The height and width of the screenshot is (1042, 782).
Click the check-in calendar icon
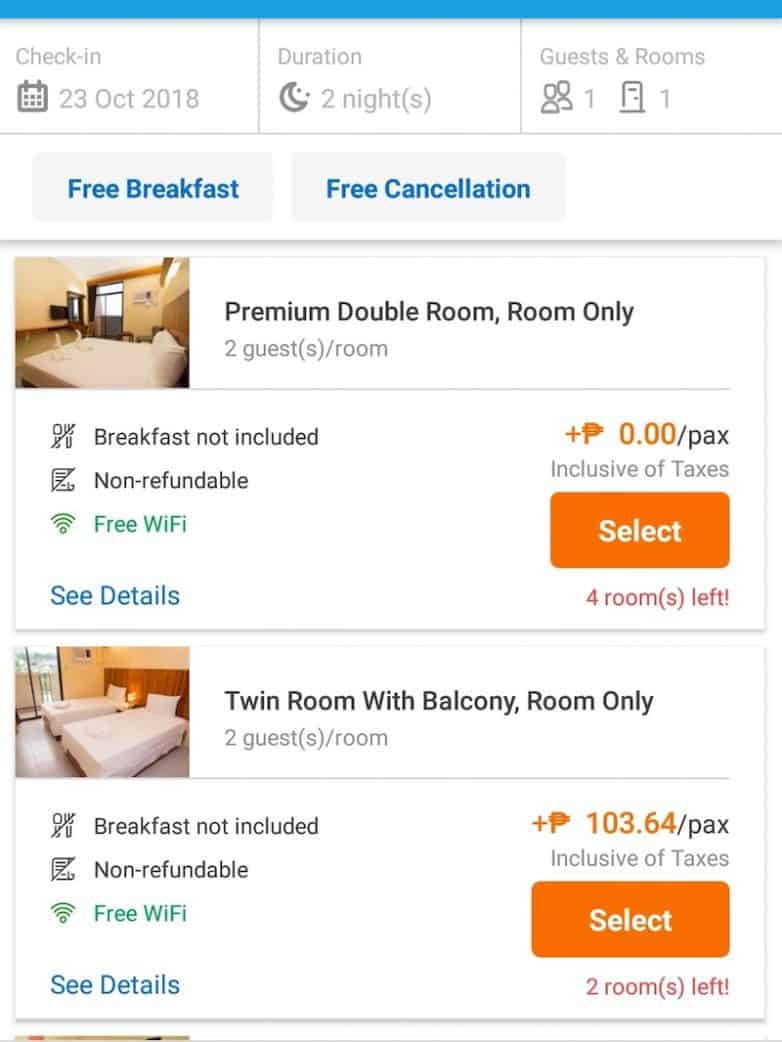(x=33, y=98)
